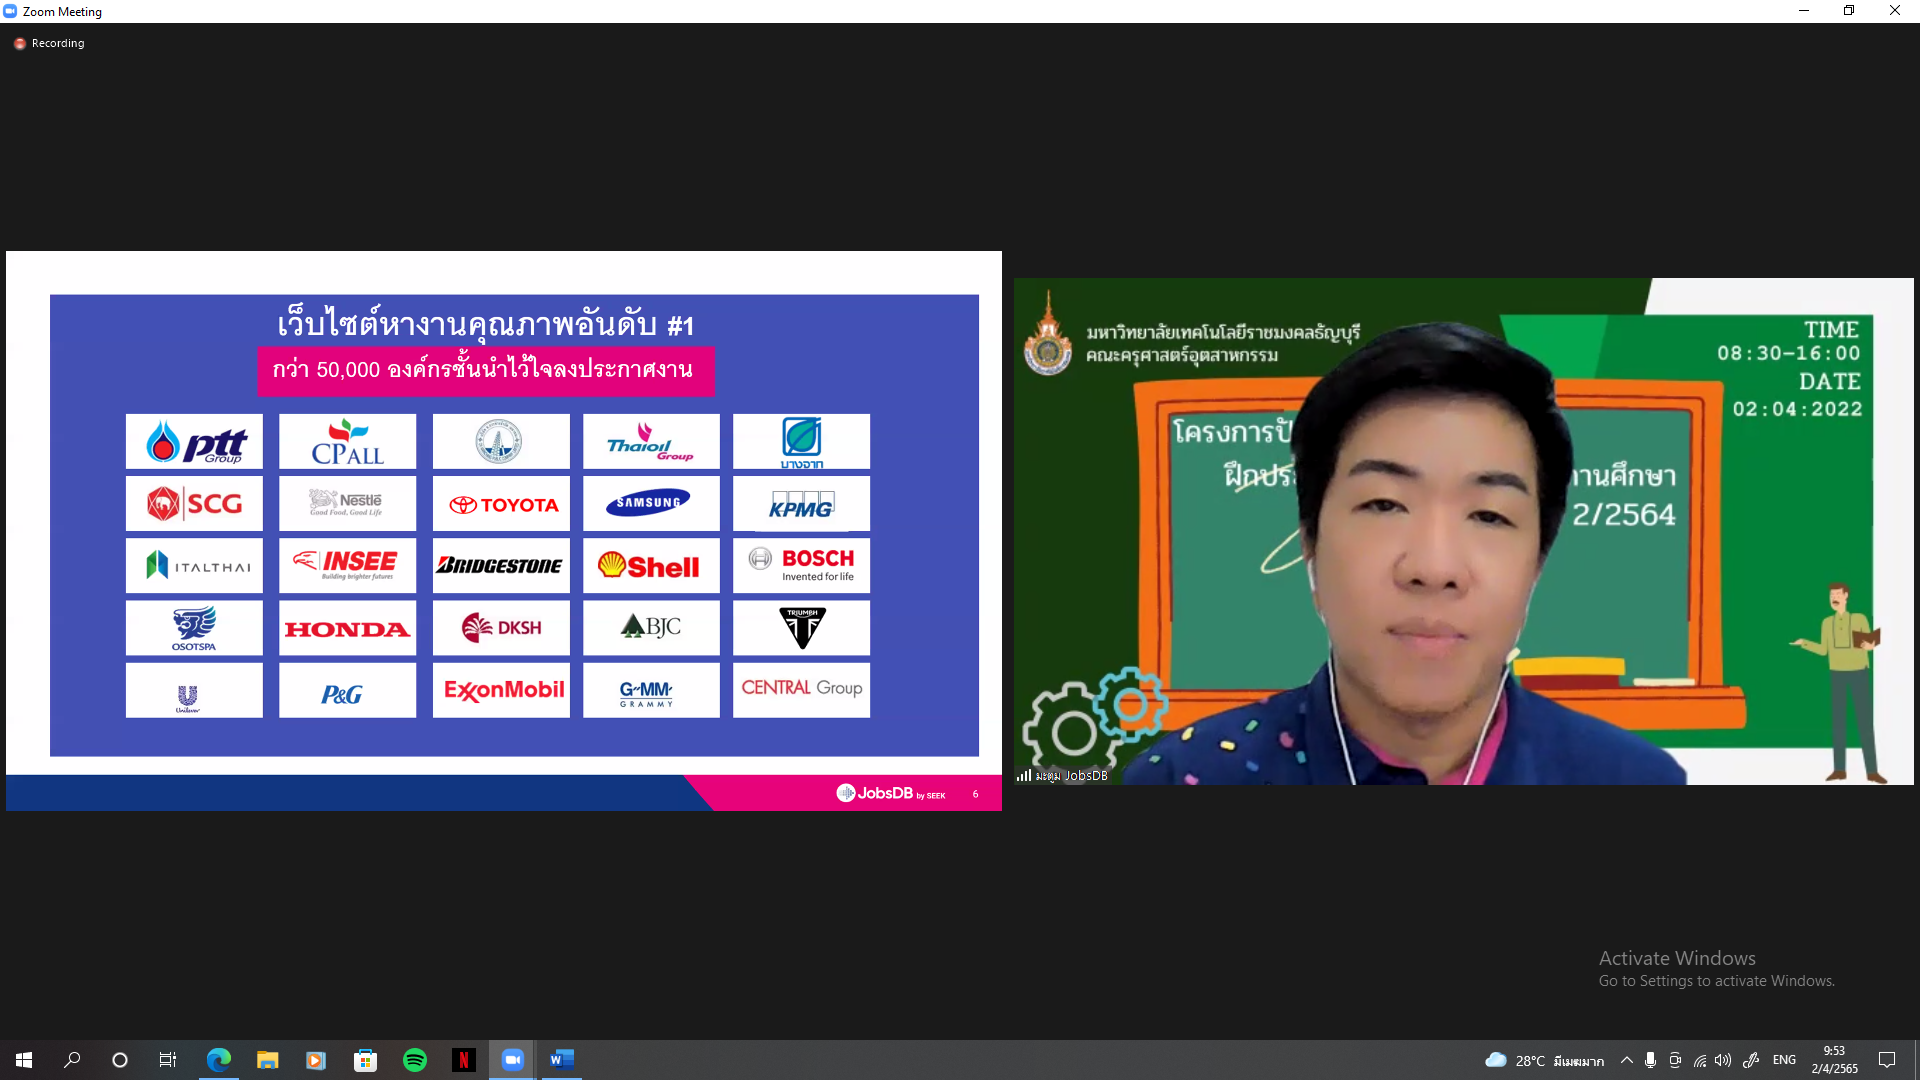Image resolution: width=1920 pixels, height=1080 pixels.
Task: Open the Windows Start menu
Action: (24, 1060)
